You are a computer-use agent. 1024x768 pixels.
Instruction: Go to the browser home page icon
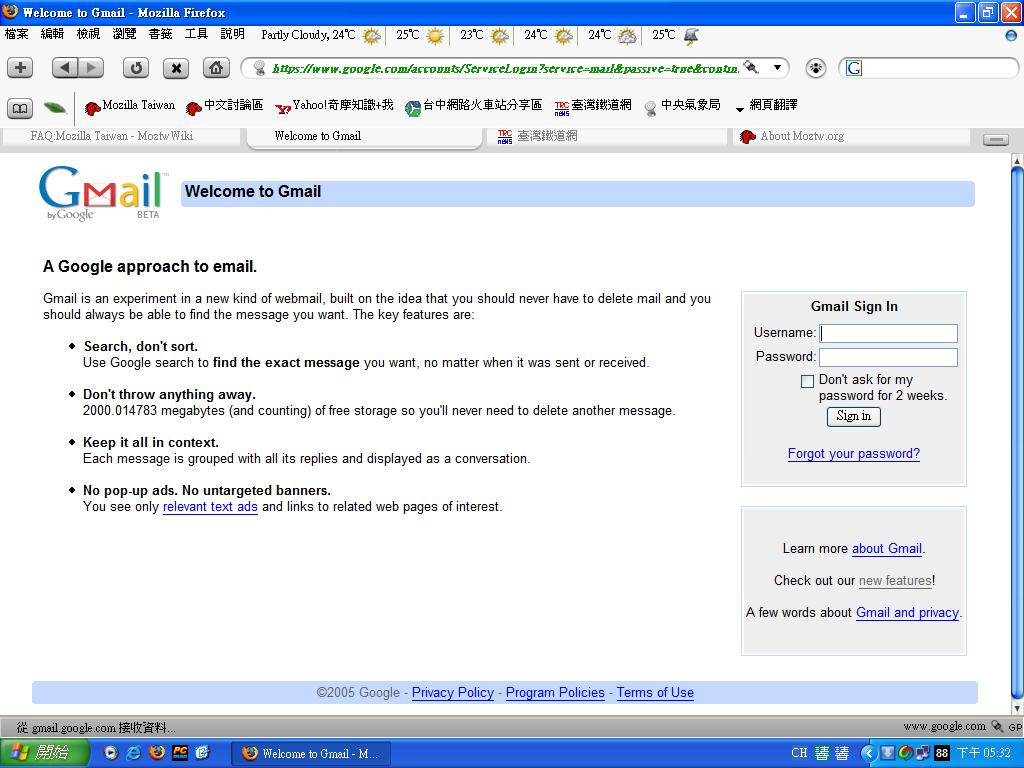pyautogui.click(x=216, y=68)
